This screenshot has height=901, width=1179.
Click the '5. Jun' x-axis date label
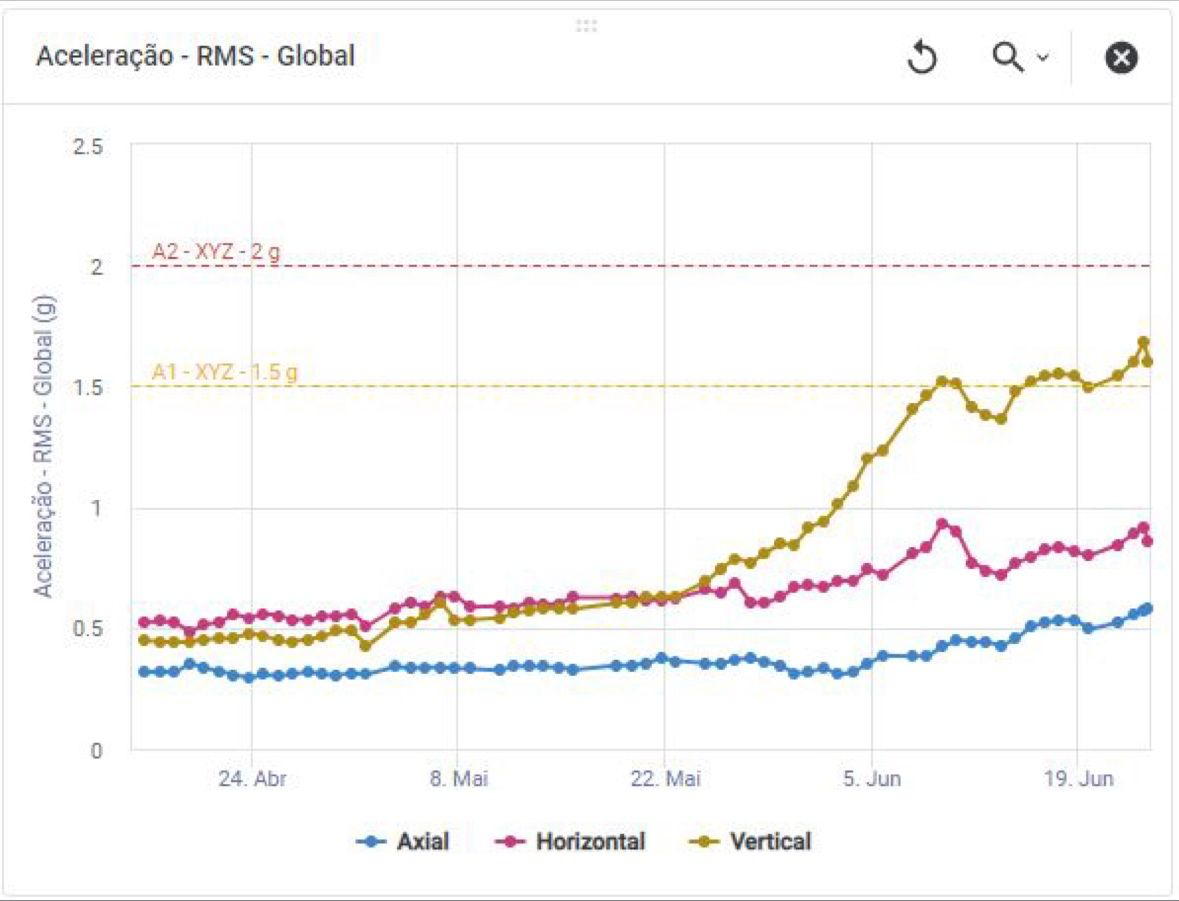pyautogui.click(x=872, y=778)
